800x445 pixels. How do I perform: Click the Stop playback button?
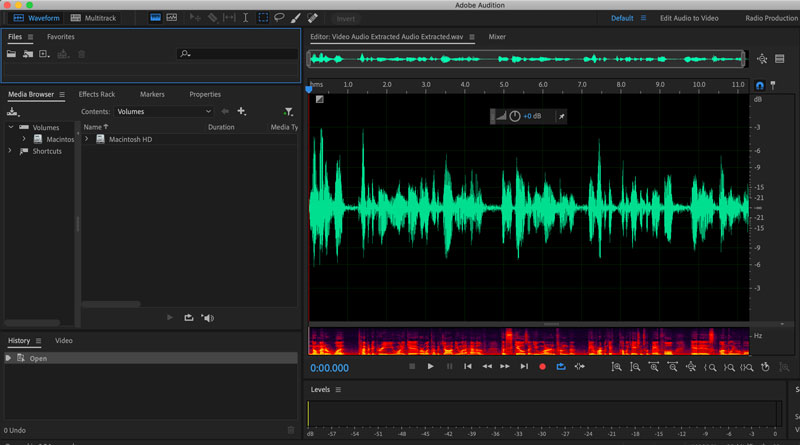[412, 366]
